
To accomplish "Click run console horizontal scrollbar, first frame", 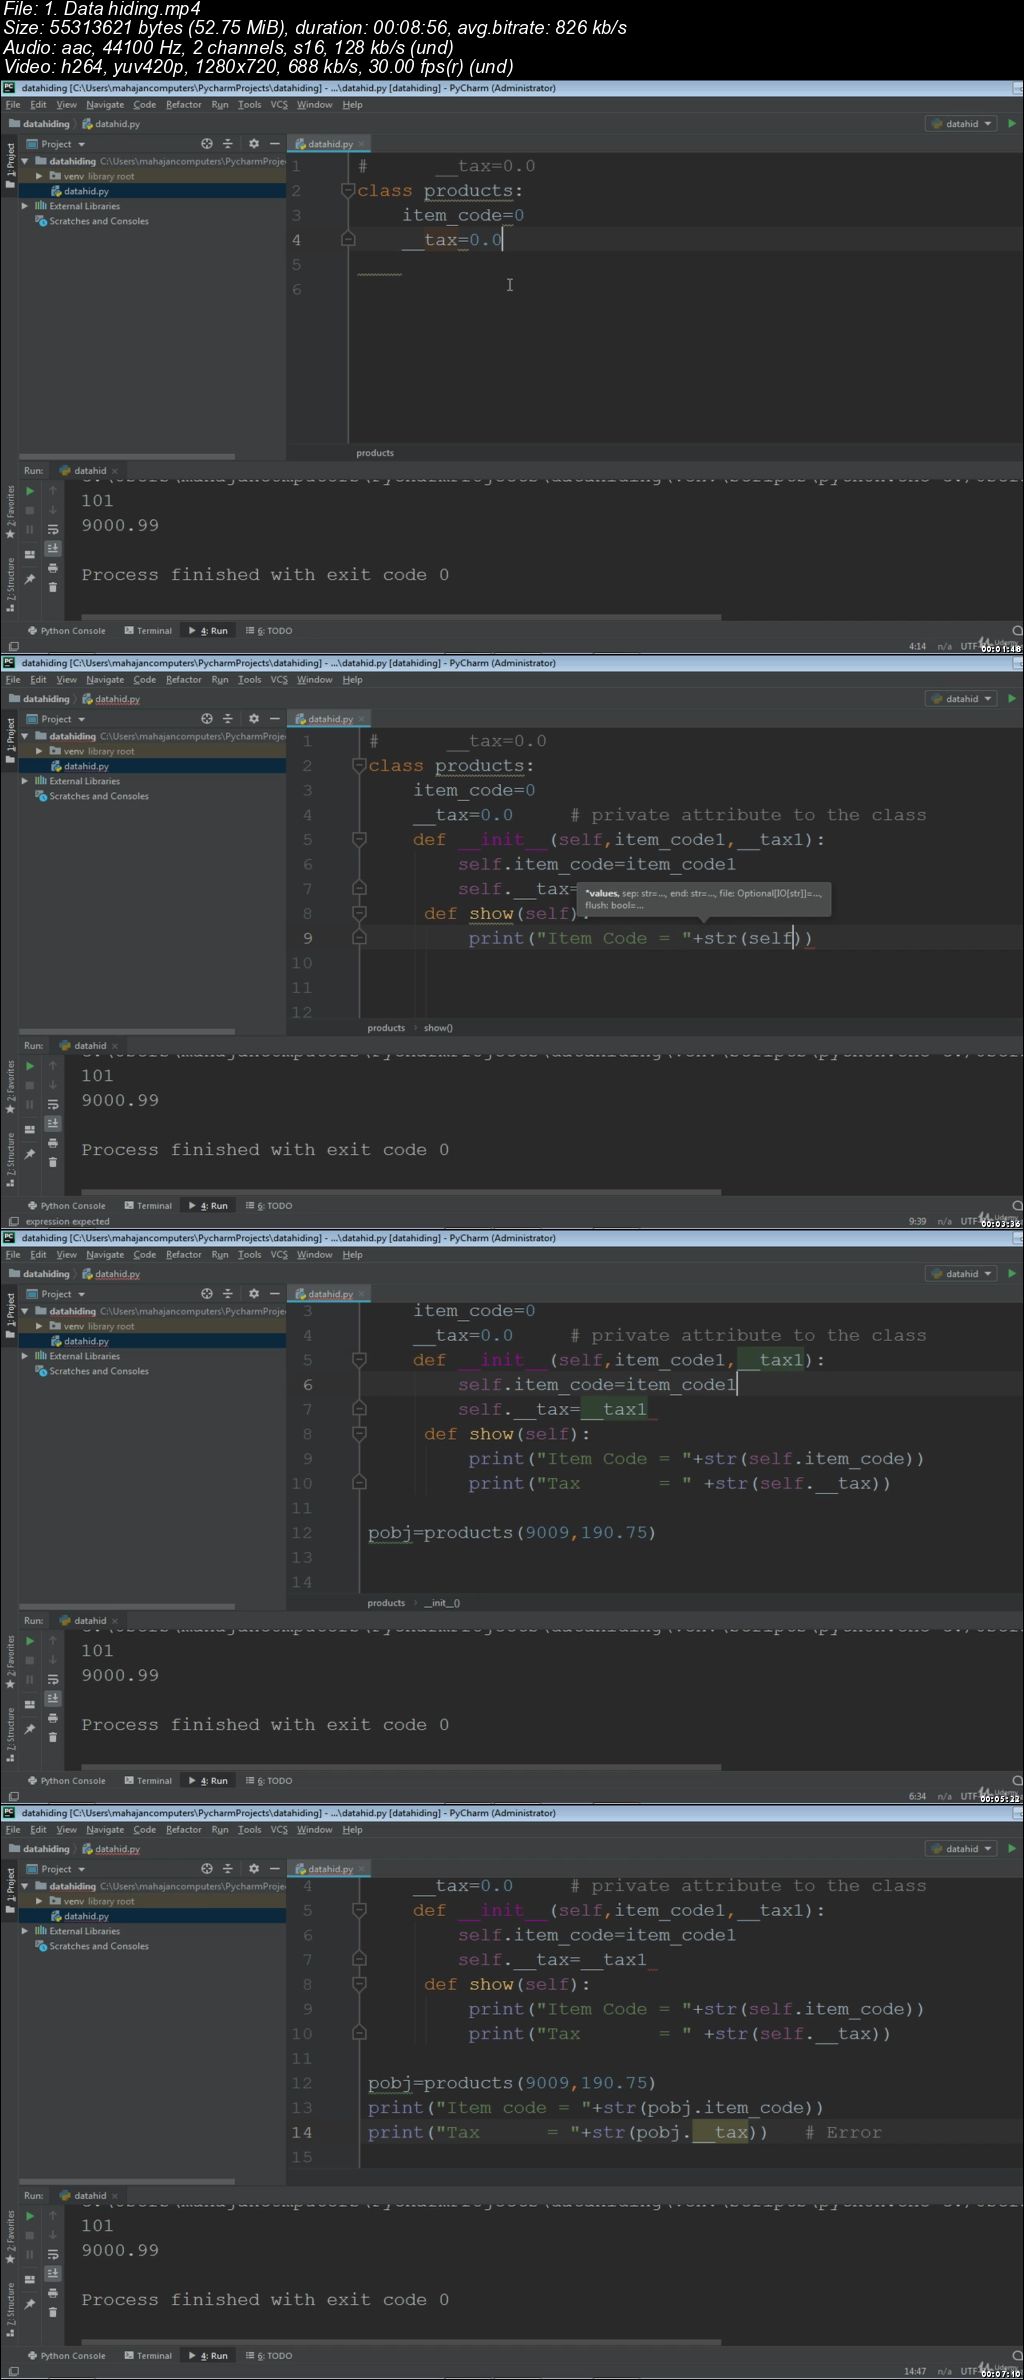I will [400, 617].
